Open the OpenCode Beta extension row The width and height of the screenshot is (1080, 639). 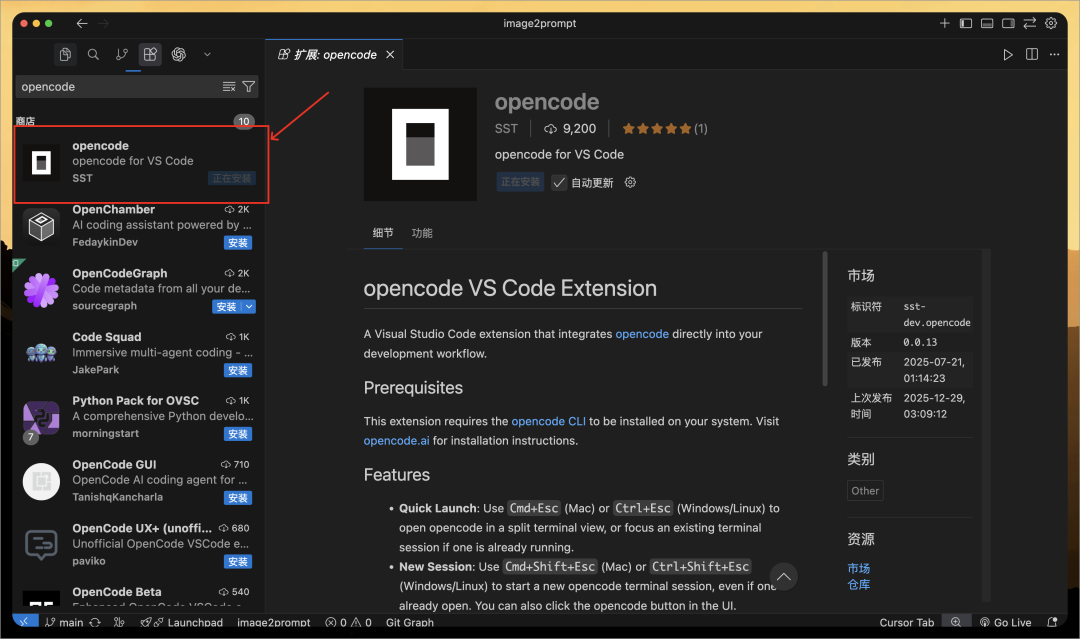[138, 596]
